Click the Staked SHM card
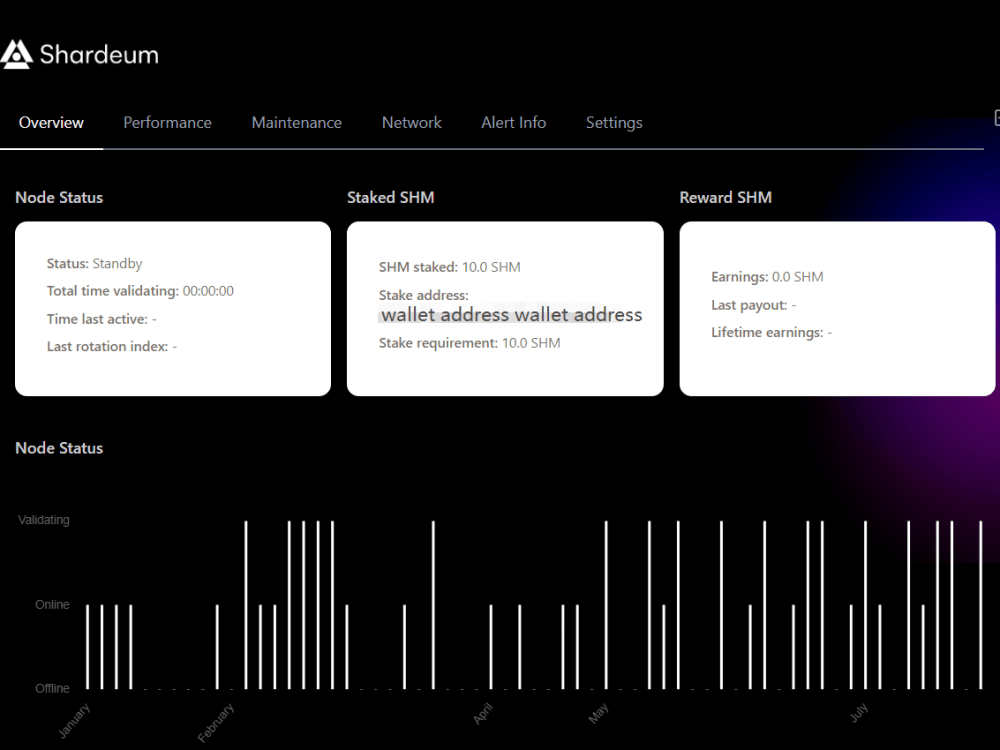The image size is (1000, 750). click(x=505, y=308)
